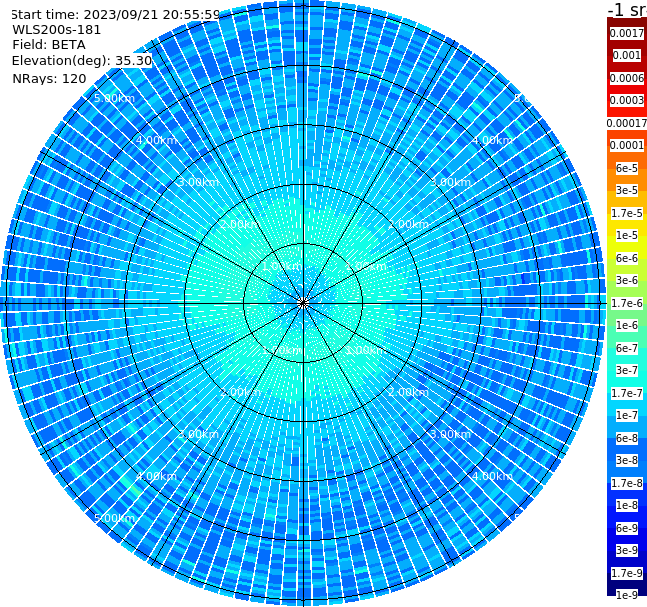Click the lower-left 3.00km range label
The image size is (647, 607).
198,434
